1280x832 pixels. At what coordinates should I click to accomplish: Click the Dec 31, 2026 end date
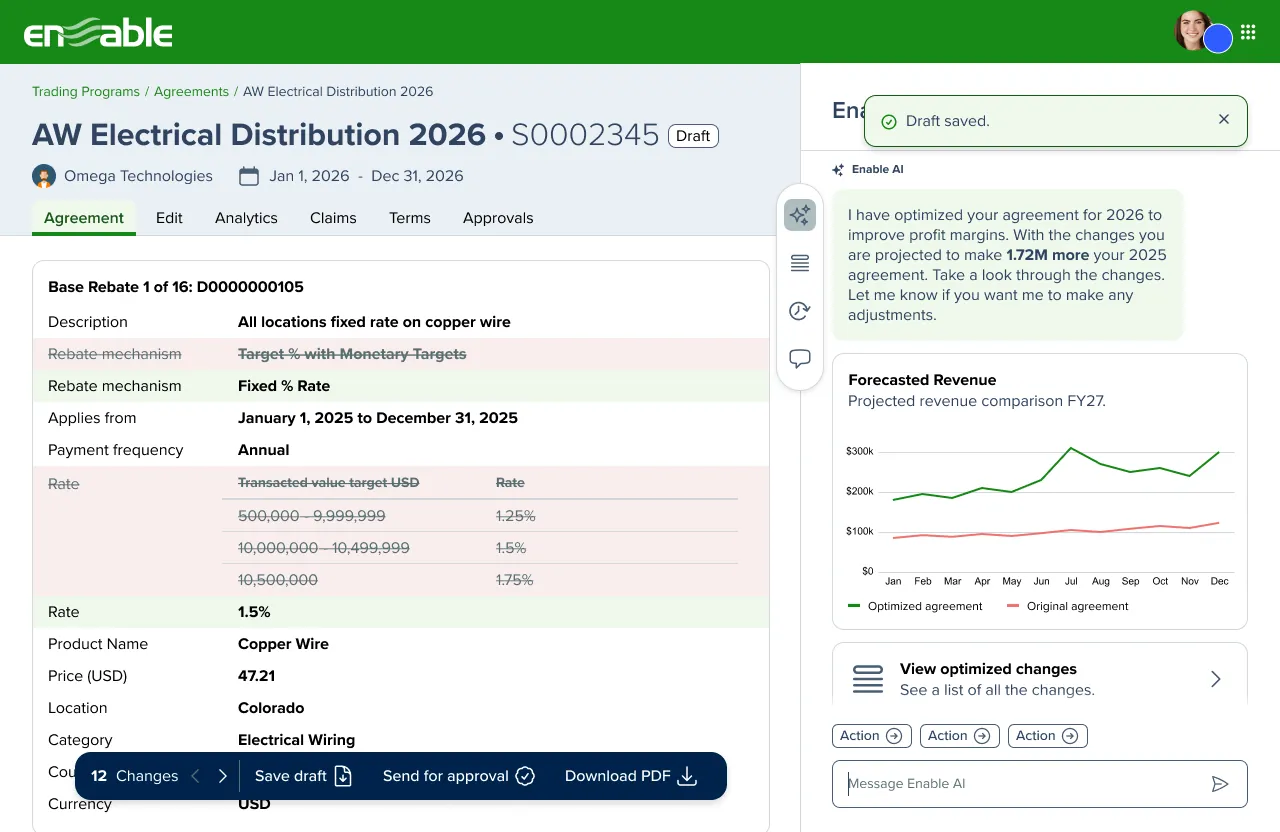coord(417,176)
